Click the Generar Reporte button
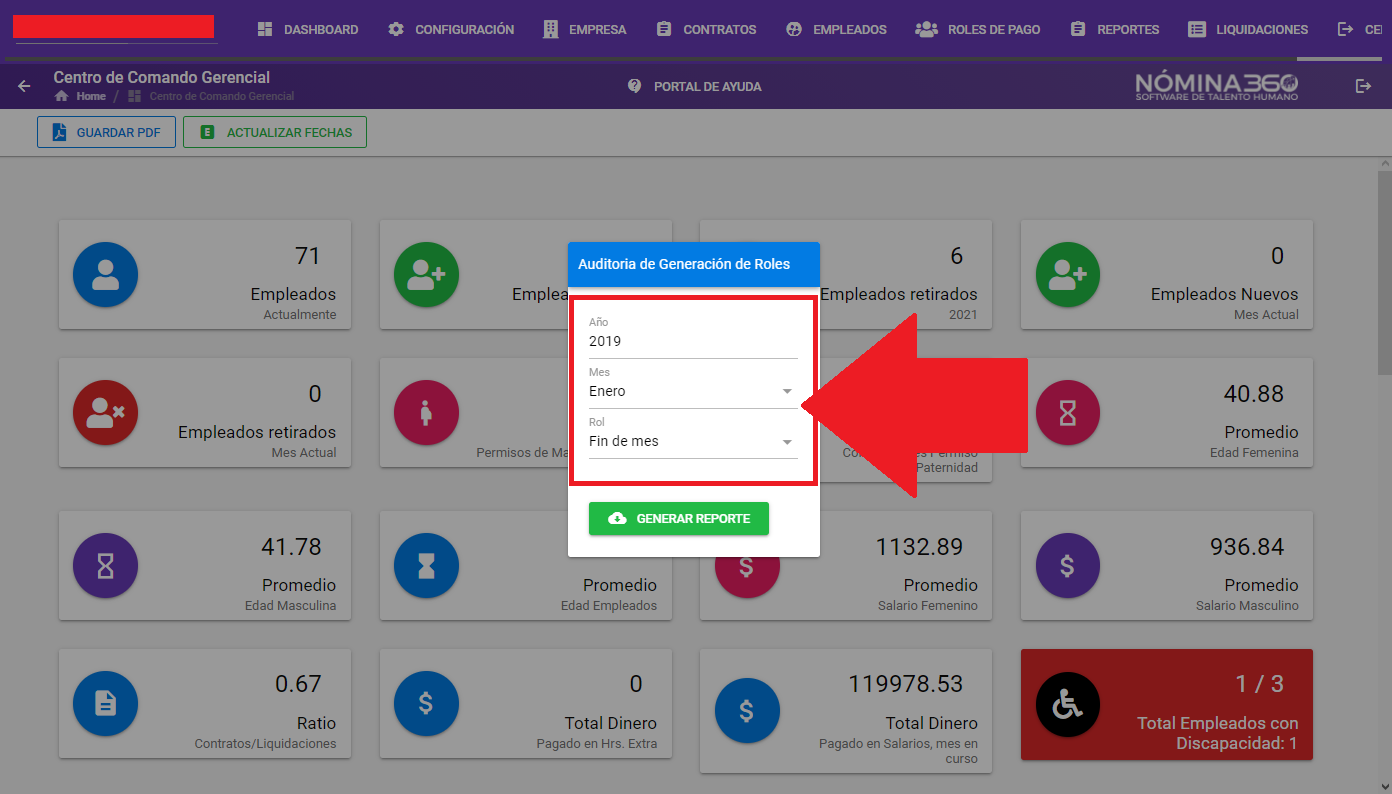This screenshot has width=1392, height=794. click(x=679, y=518)
